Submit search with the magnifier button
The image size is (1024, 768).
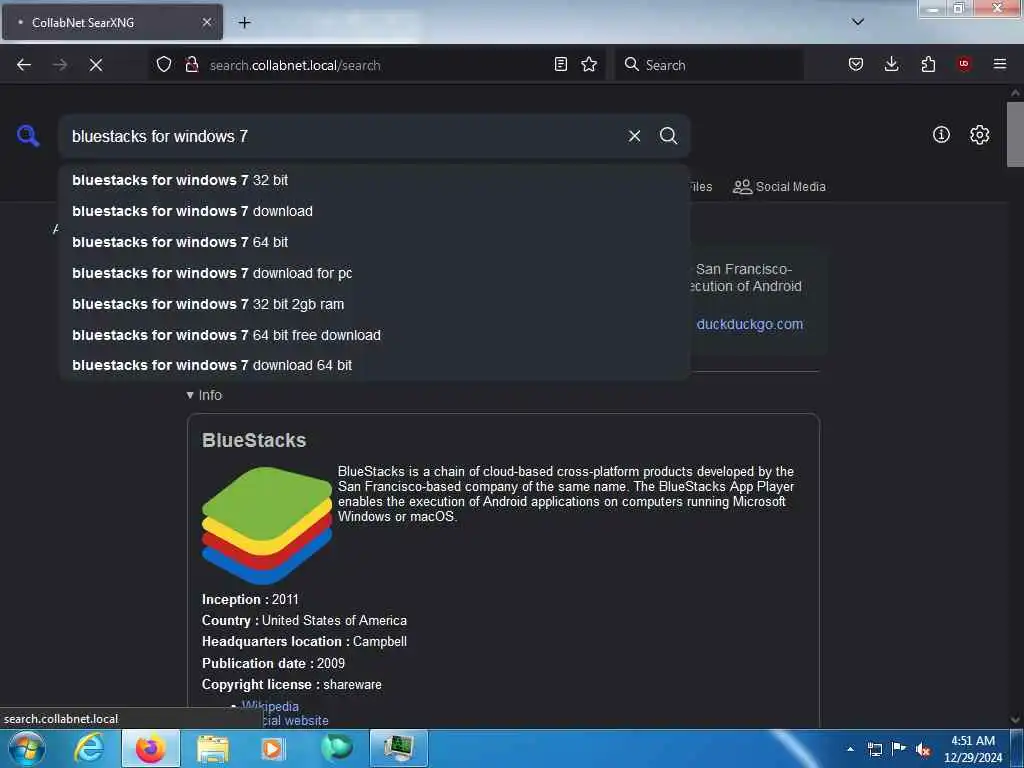668,136
